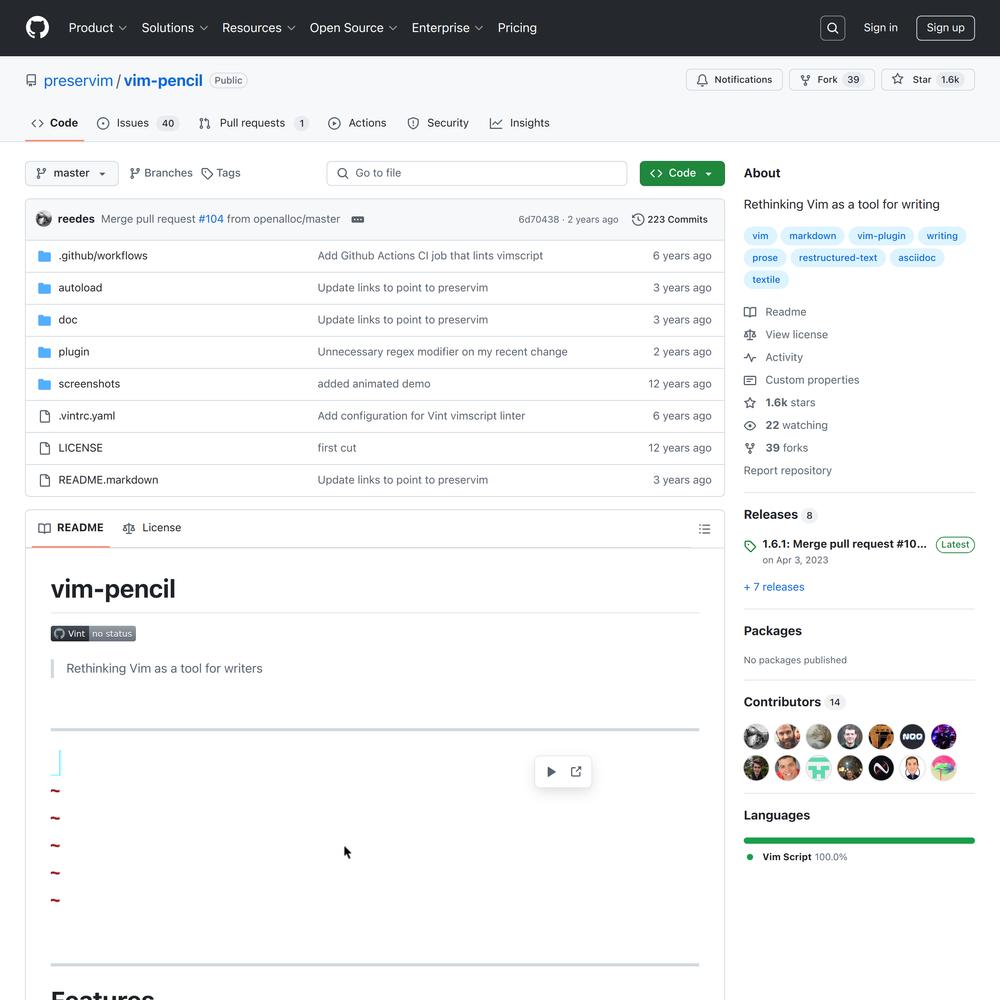This screenshot has height=1000, width=1000.
Task: Open the Notifications button
Action: coord(734,80)
